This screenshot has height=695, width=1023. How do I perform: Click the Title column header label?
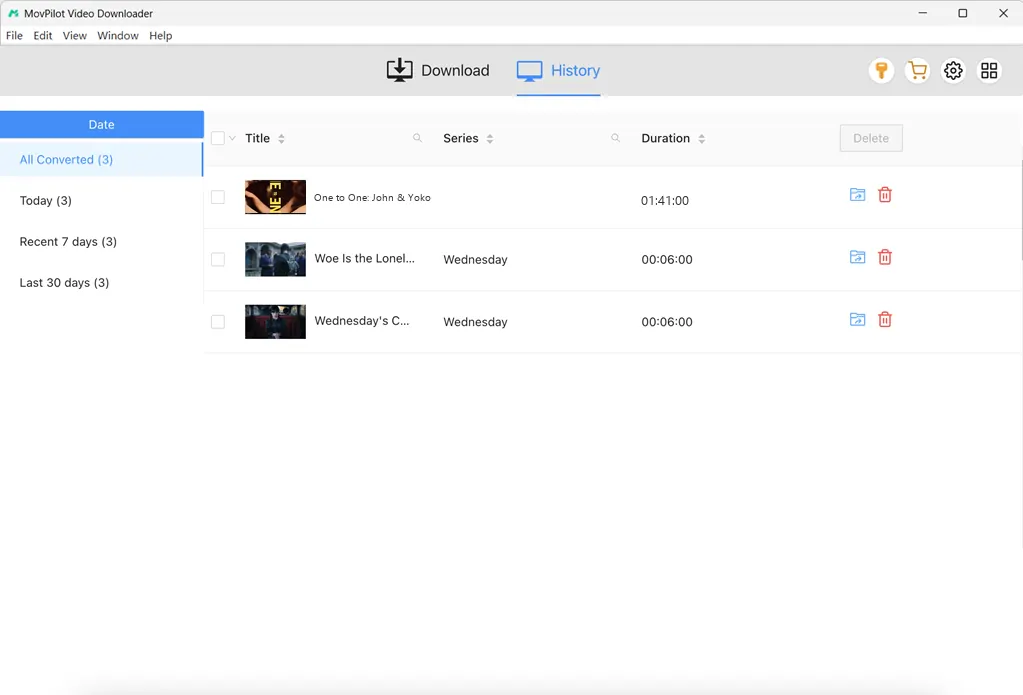pos(257,138)
